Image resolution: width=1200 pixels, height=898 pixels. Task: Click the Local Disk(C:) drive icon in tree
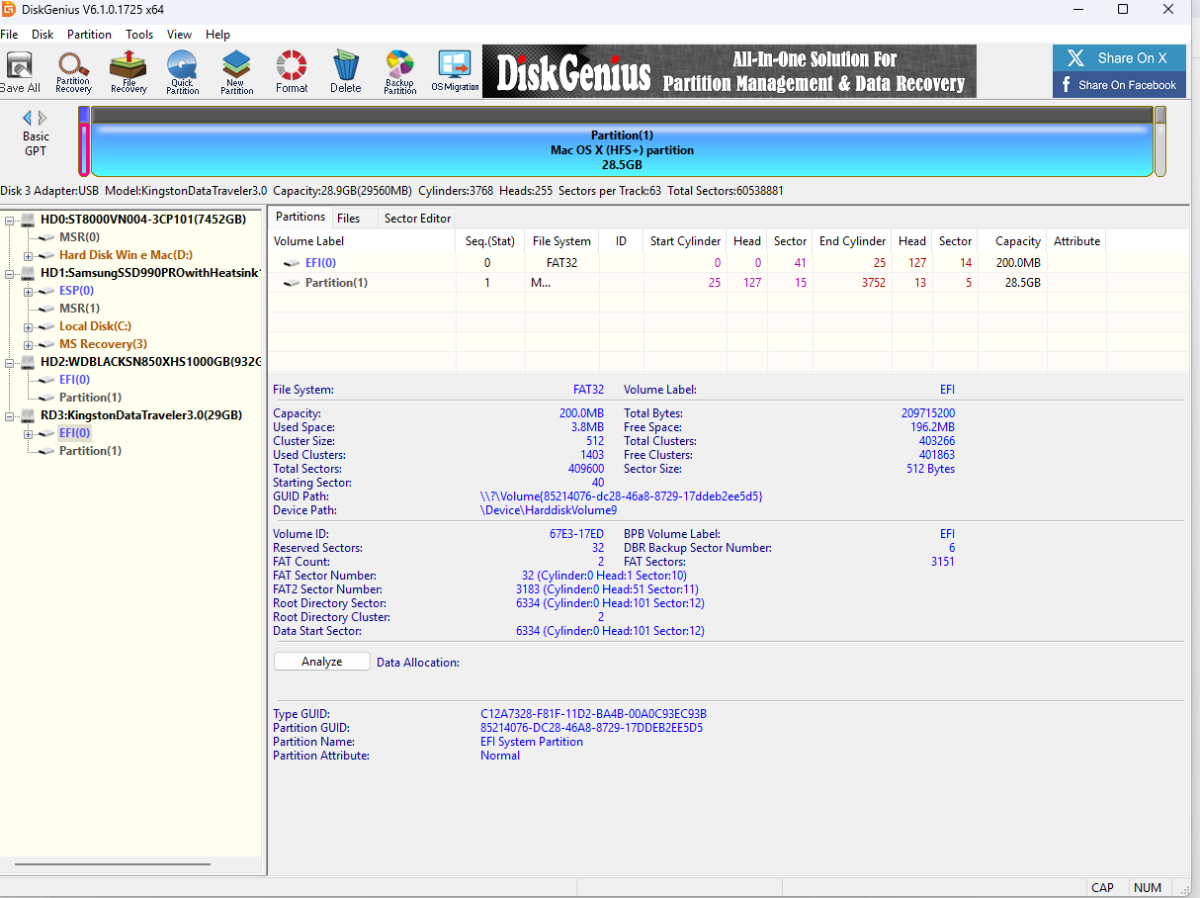pyautogui.click(x=47, y=326)
